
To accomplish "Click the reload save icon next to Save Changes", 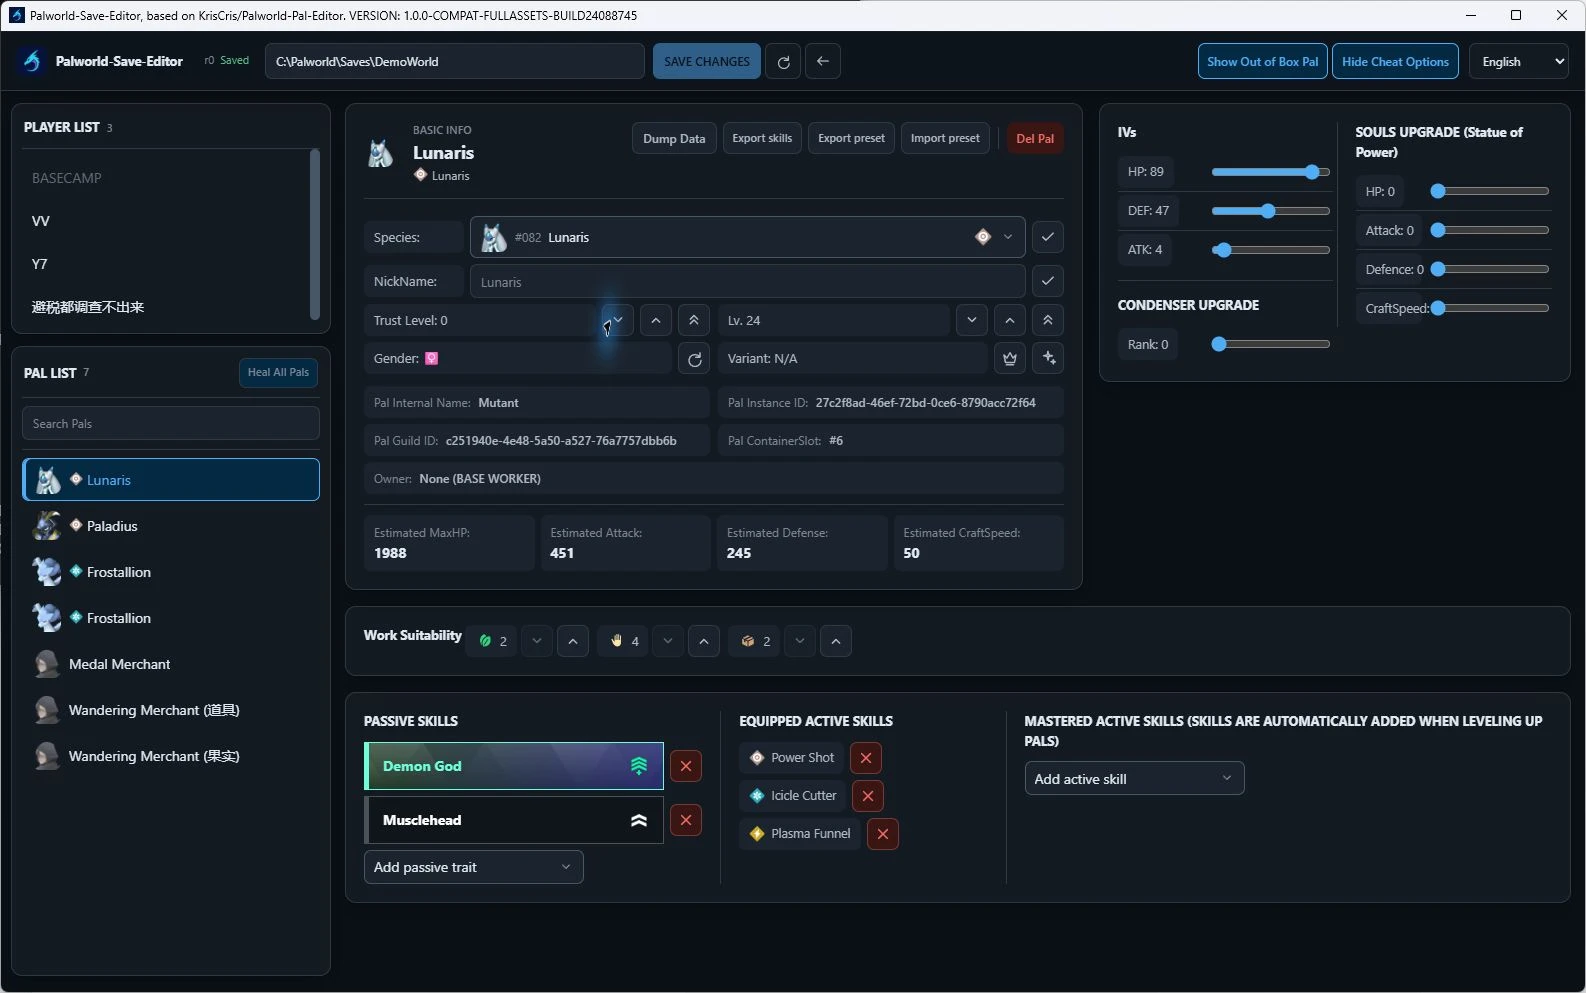I will (x=783, y=61).
